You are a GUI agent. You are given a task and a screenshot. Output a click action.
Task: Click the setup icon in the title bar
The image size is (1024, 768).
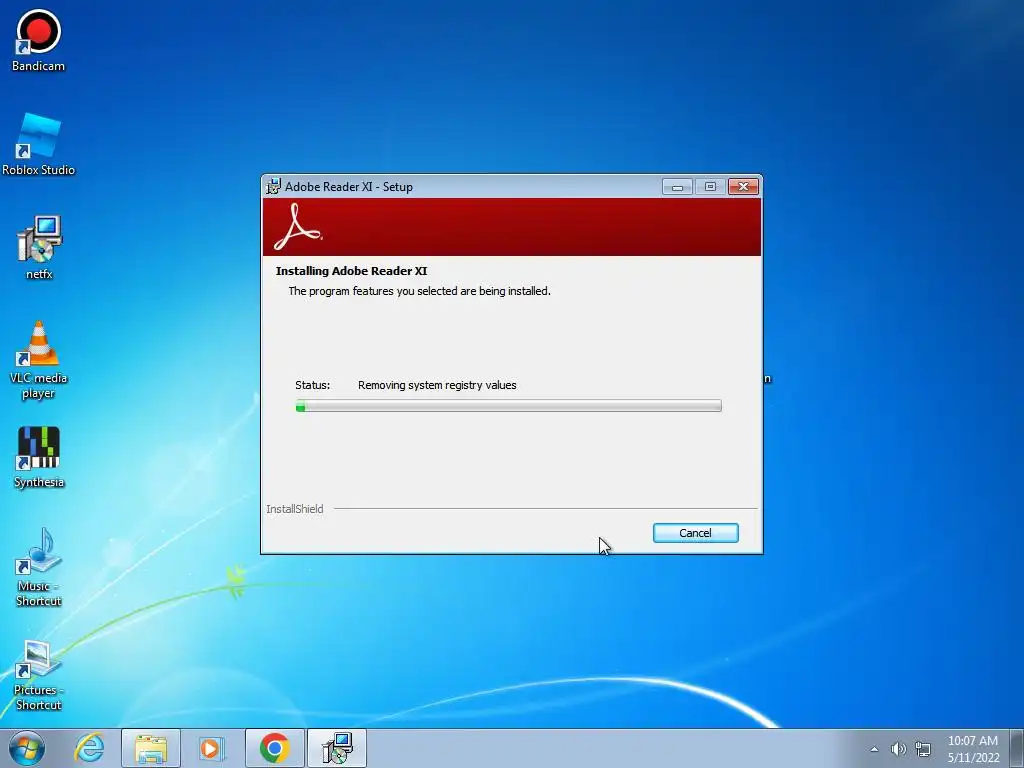[x=273, y=187]
